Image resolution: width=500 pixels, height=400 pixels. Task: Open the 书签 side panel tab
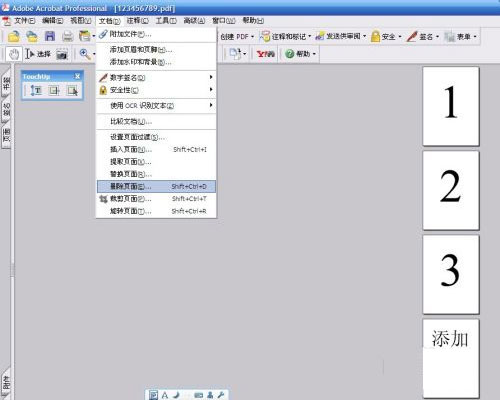pos(6,83)
